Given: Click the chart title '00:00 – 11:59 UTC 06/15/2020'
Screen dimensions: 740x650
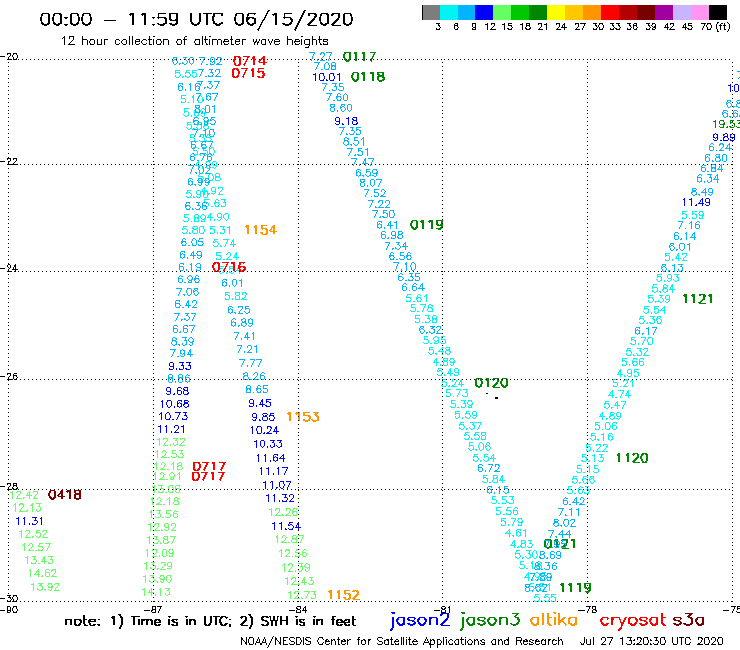Looking at the screenshot, I should click(196, 19).
